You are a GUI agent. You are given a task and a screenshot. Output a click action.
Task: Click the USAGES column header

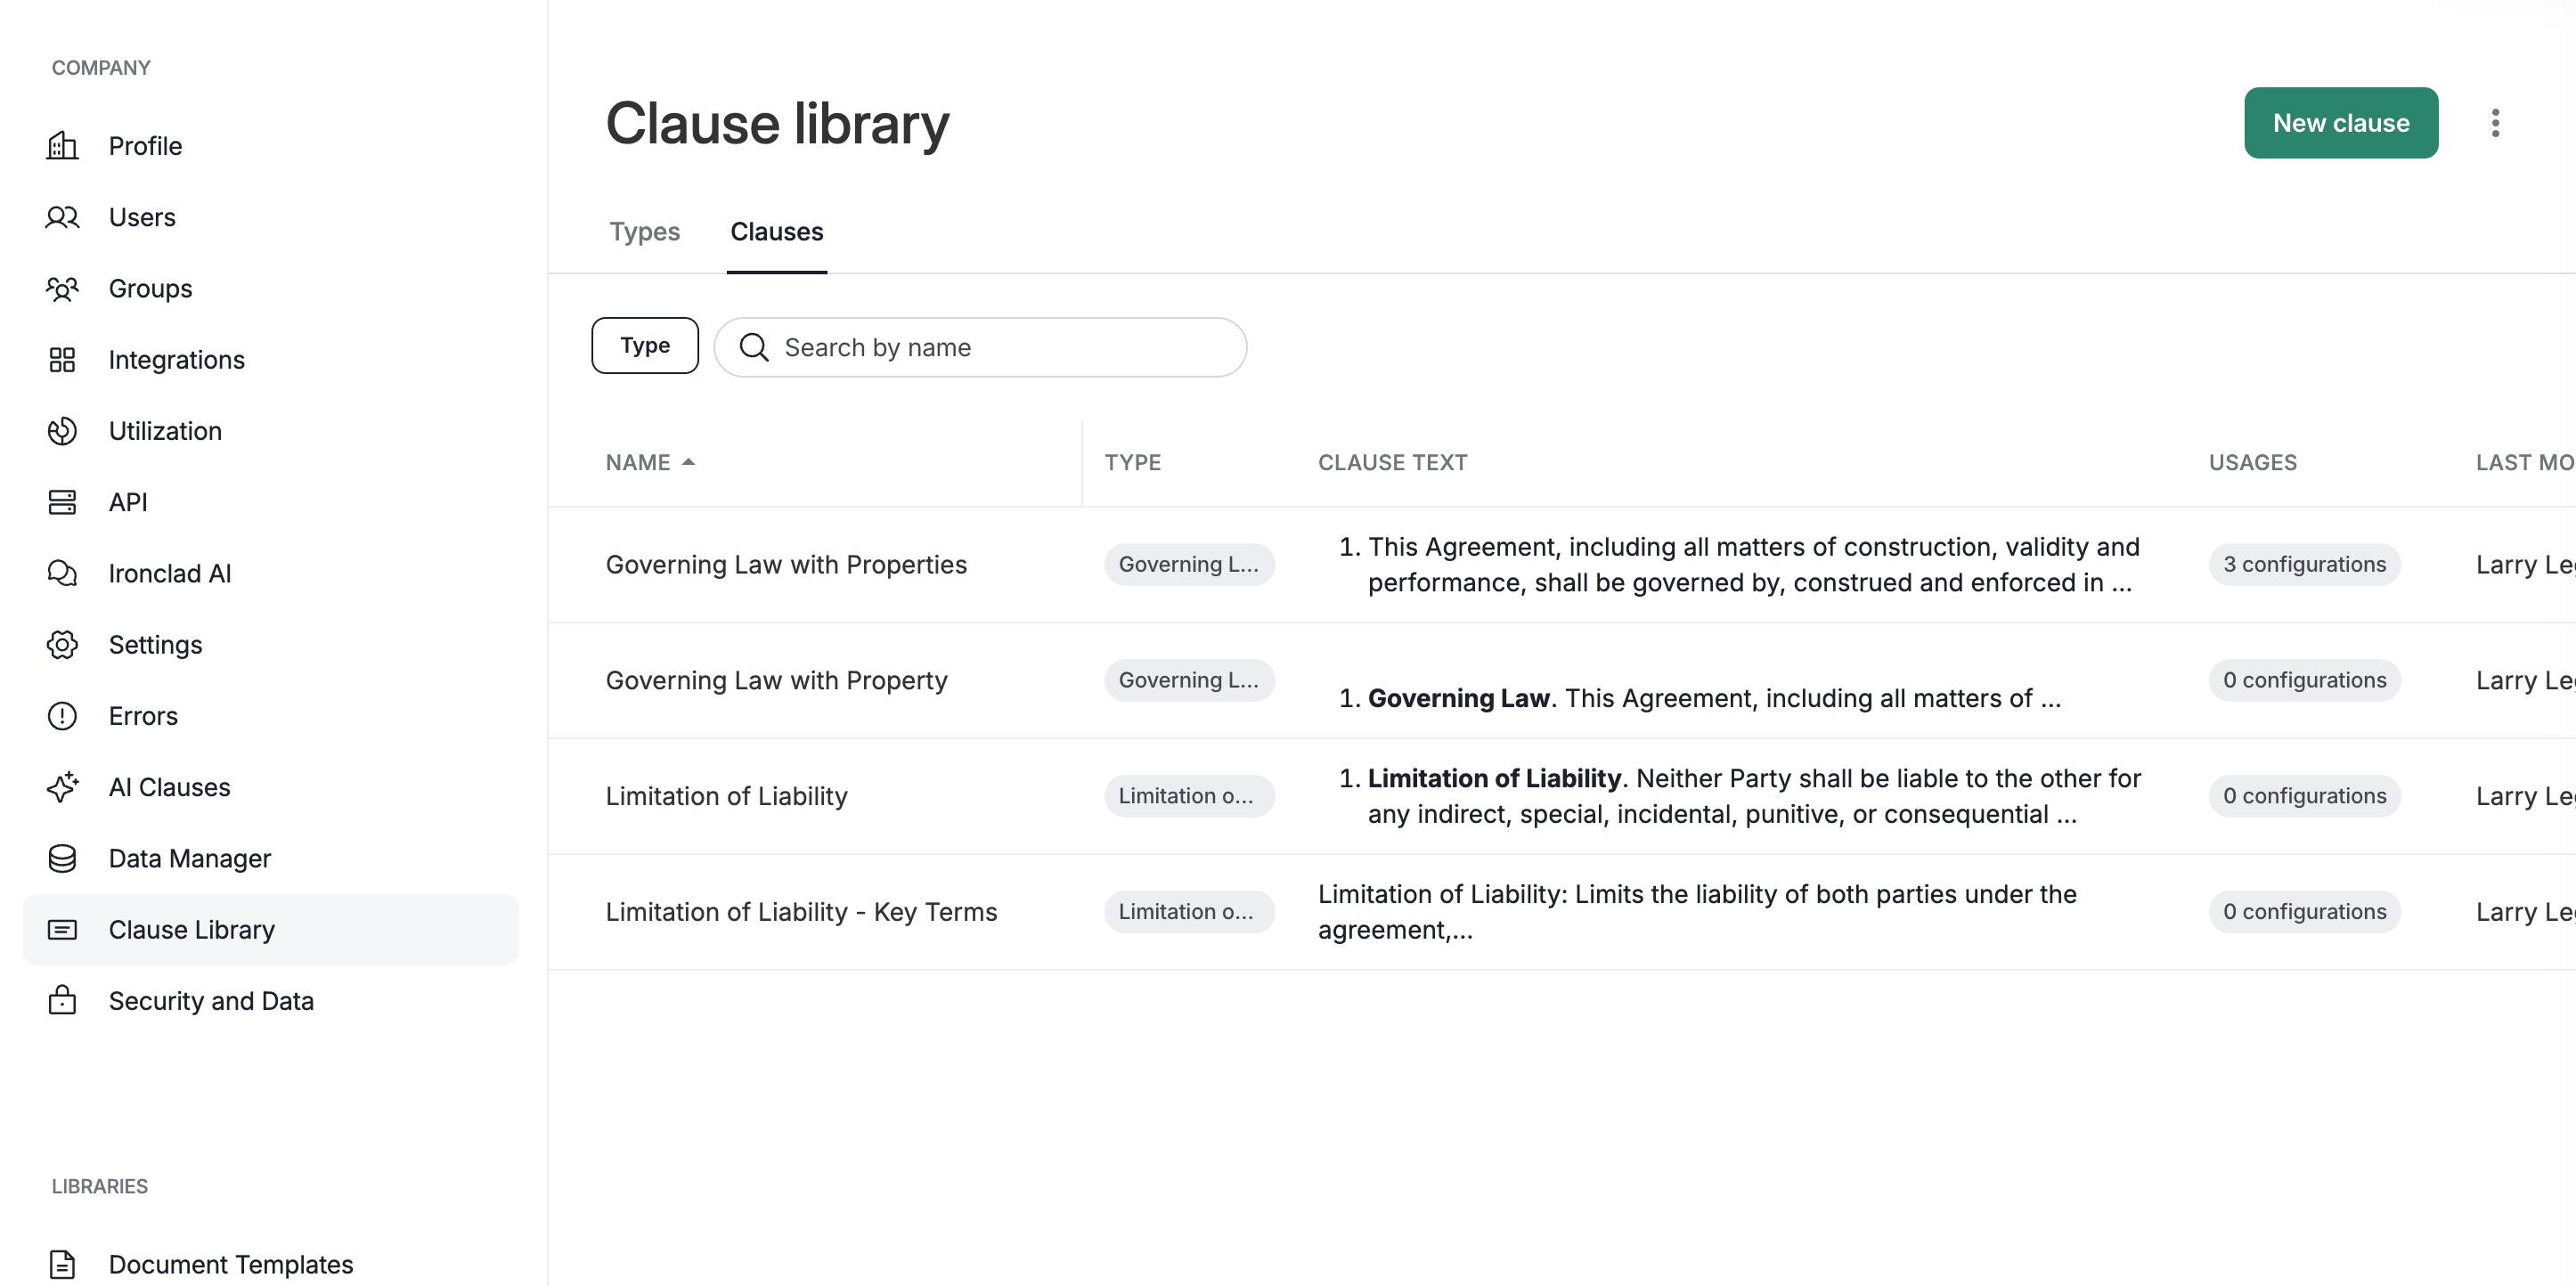click(2252, 462)
